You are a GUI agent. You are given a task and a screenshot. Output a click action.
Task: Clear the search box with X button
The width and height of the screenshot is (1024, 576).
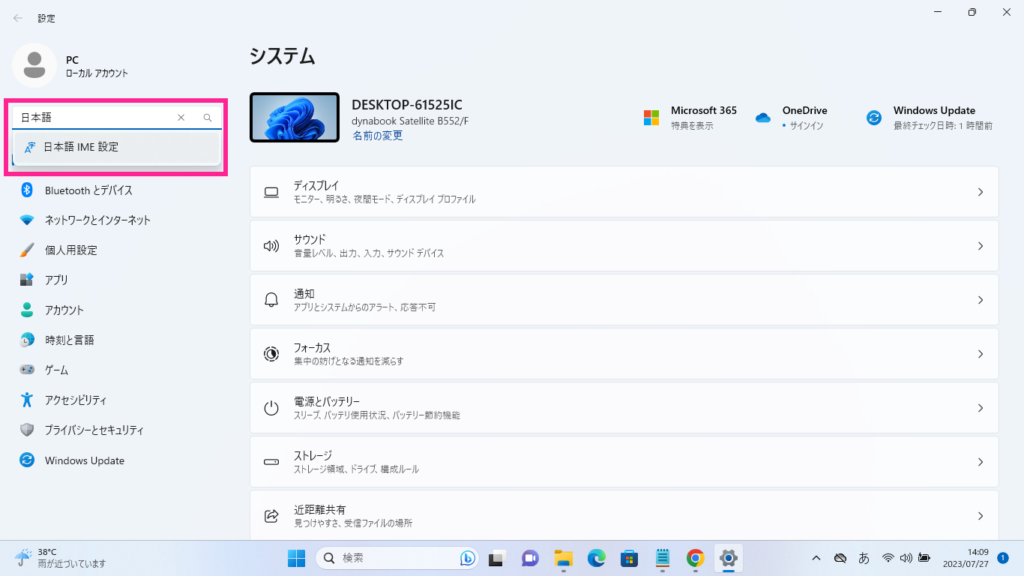(181, 118)
